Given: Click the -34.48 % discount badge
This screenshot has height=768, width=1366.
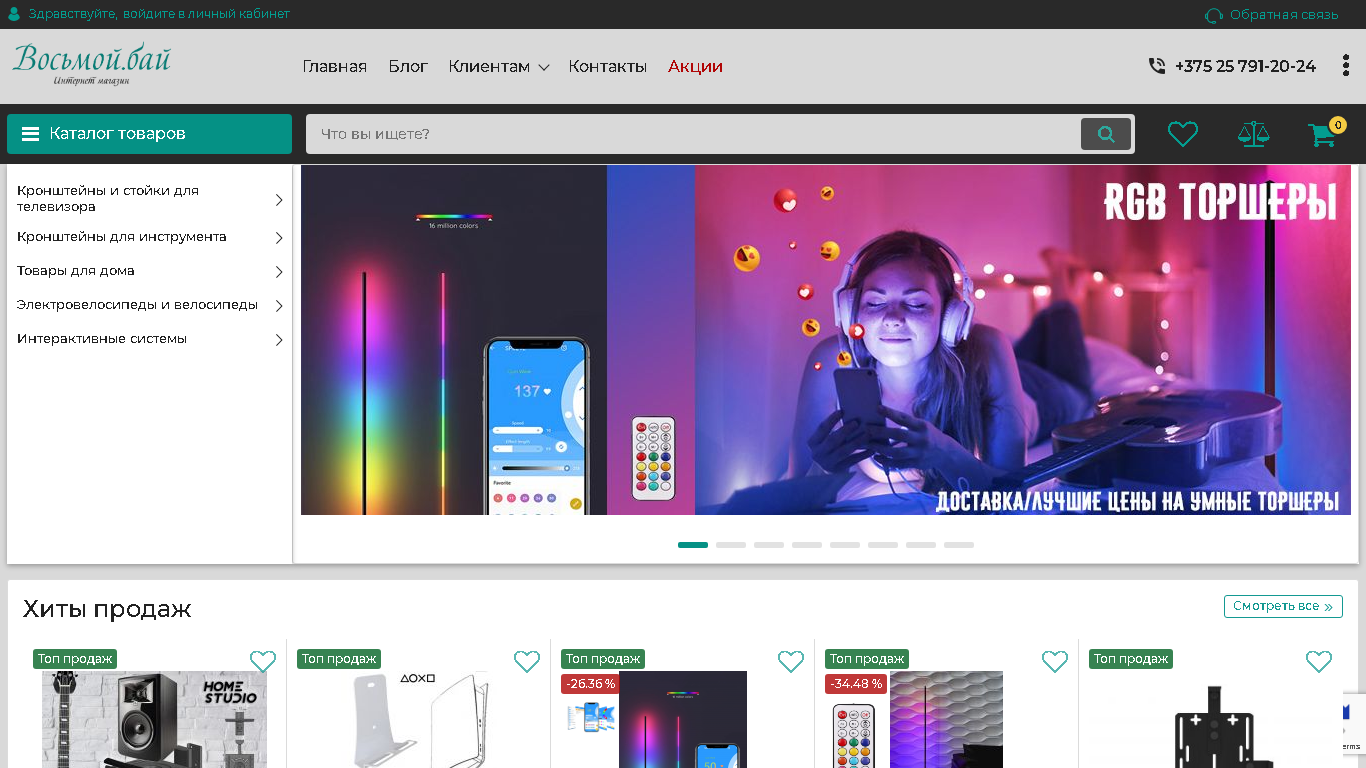Looking at the screenshot, I should [856, 684].
